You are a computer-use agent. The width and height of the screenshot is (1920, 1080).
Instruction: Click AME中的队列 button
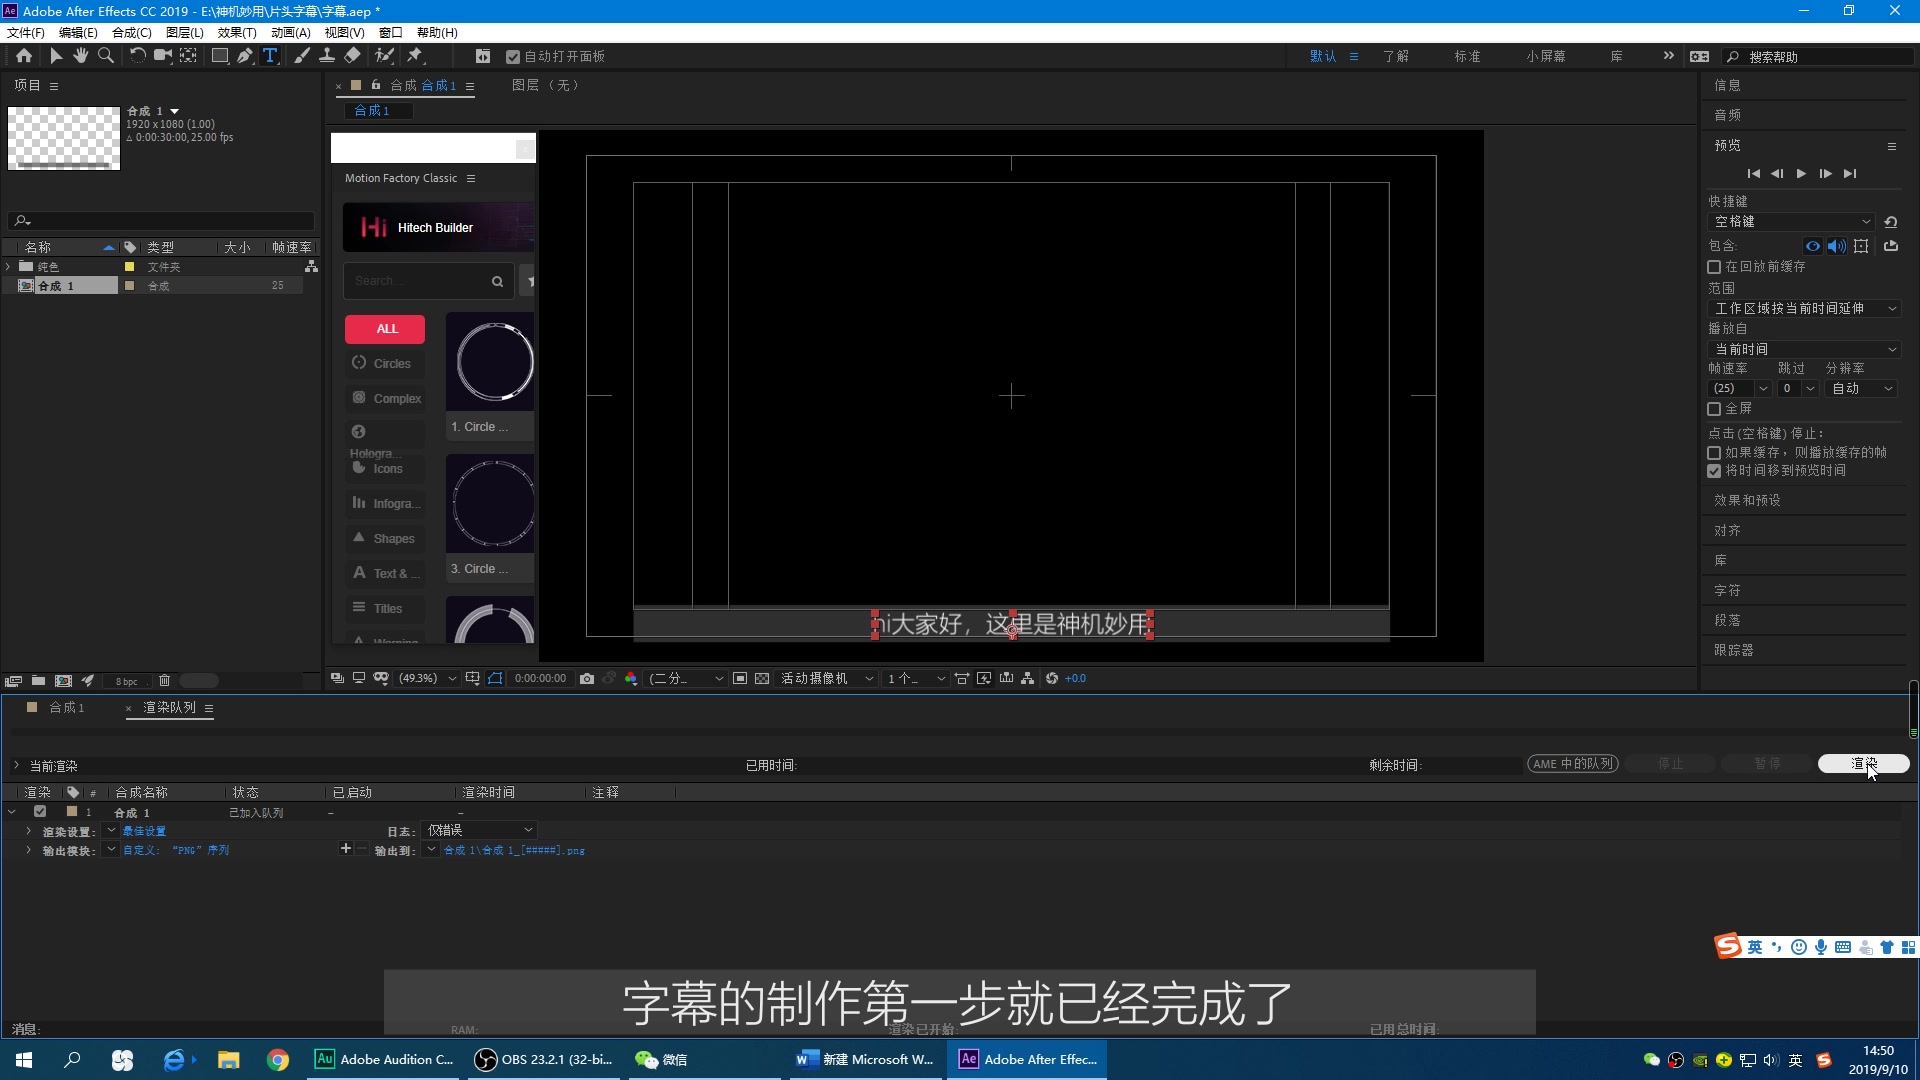[1572, 764]
